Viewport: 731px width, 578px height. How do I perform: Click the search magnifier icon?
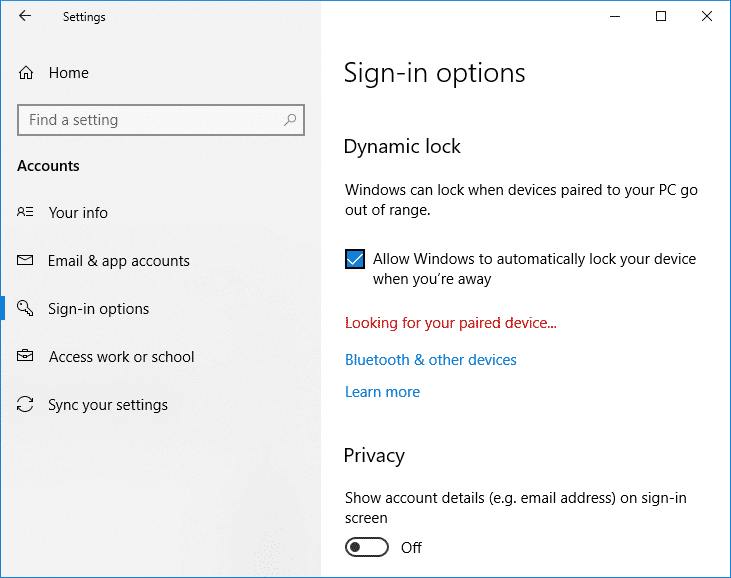[x=290, y=120]
